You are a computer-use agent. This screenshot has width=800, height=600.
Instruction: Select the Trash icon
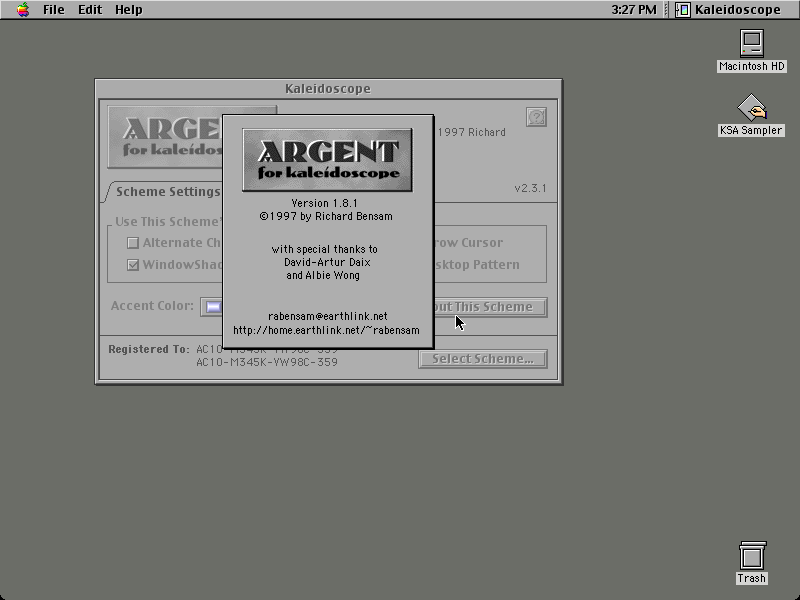pyautogui.click(x=752, y=562)
